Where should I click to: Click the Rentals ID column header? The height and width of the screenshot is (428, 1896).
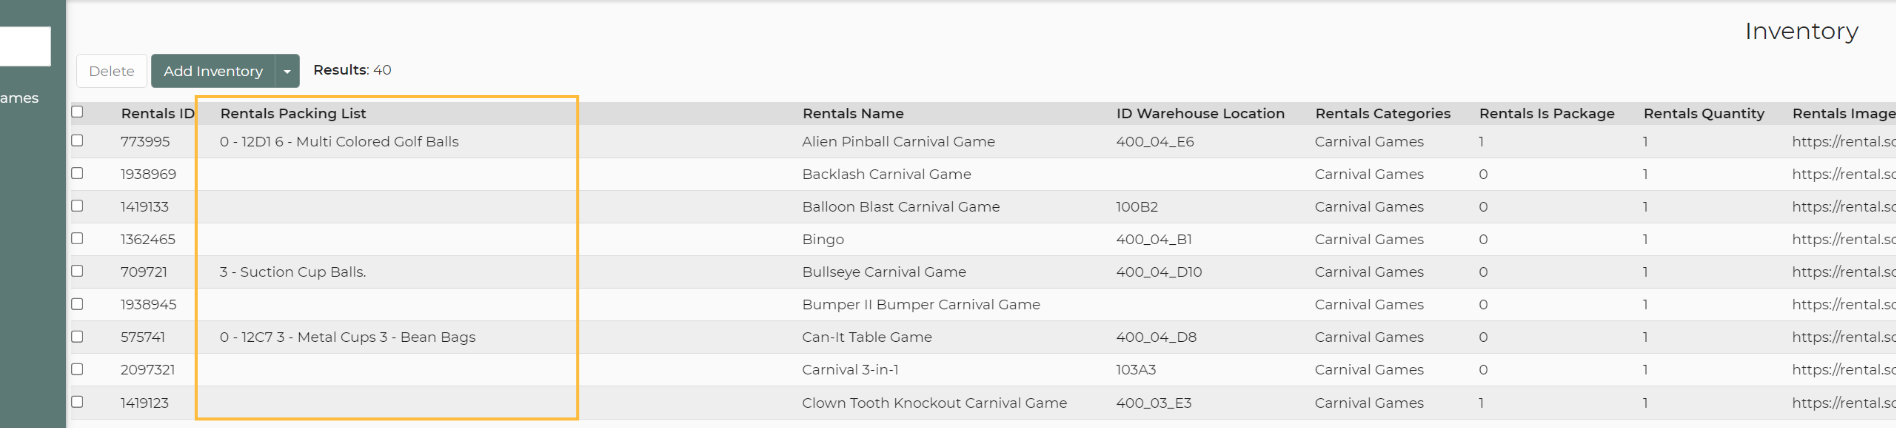pos(157,113)
